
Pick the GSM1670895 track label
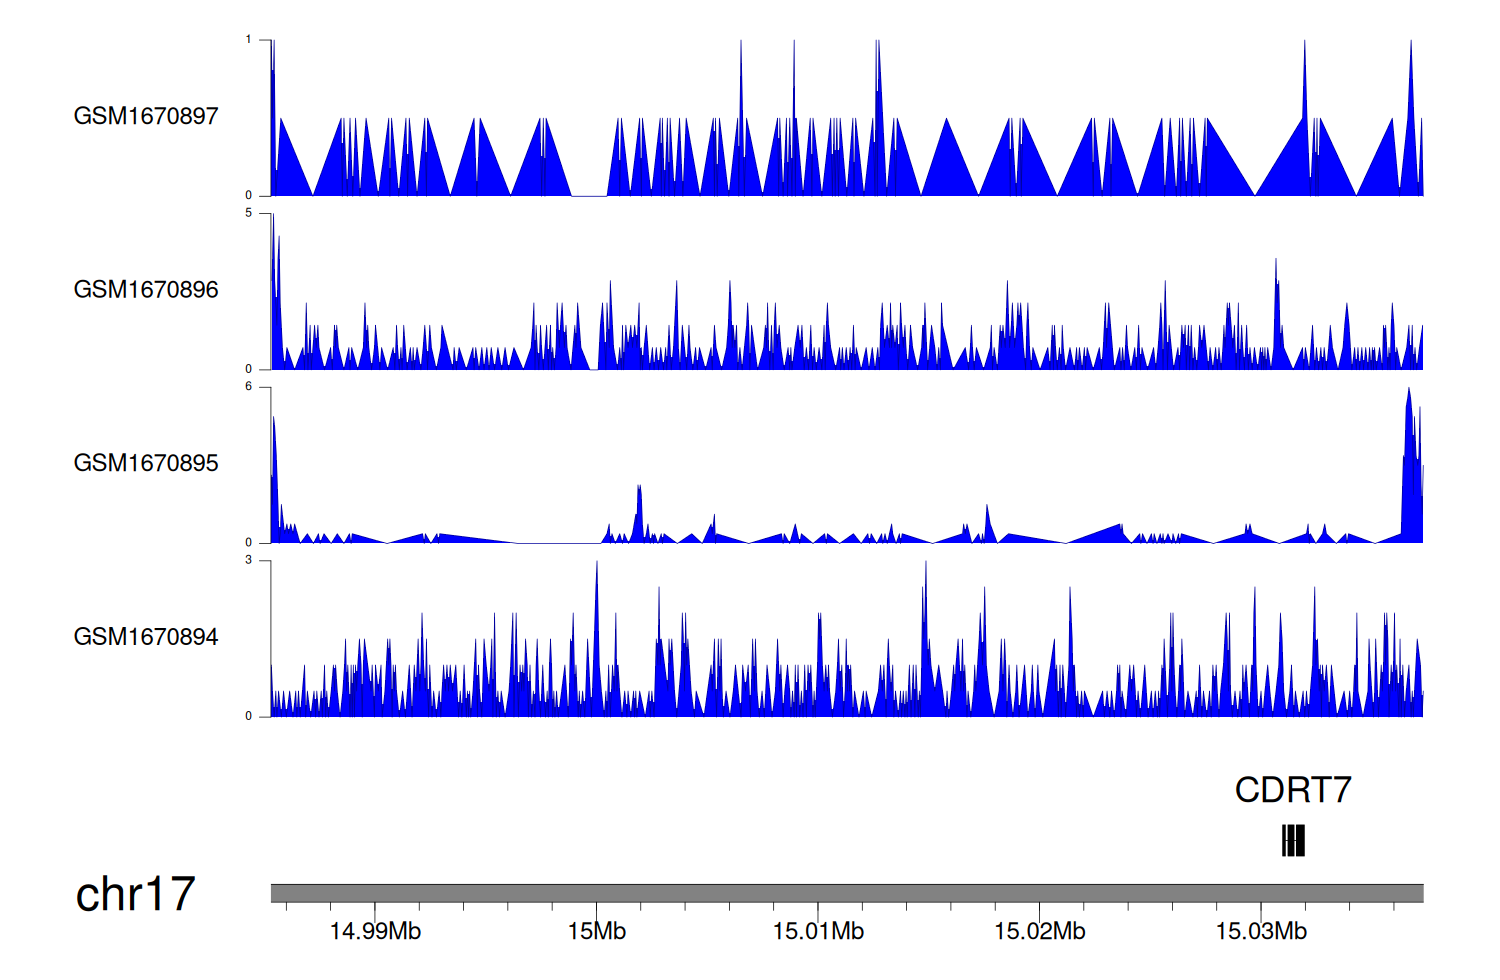146,463
